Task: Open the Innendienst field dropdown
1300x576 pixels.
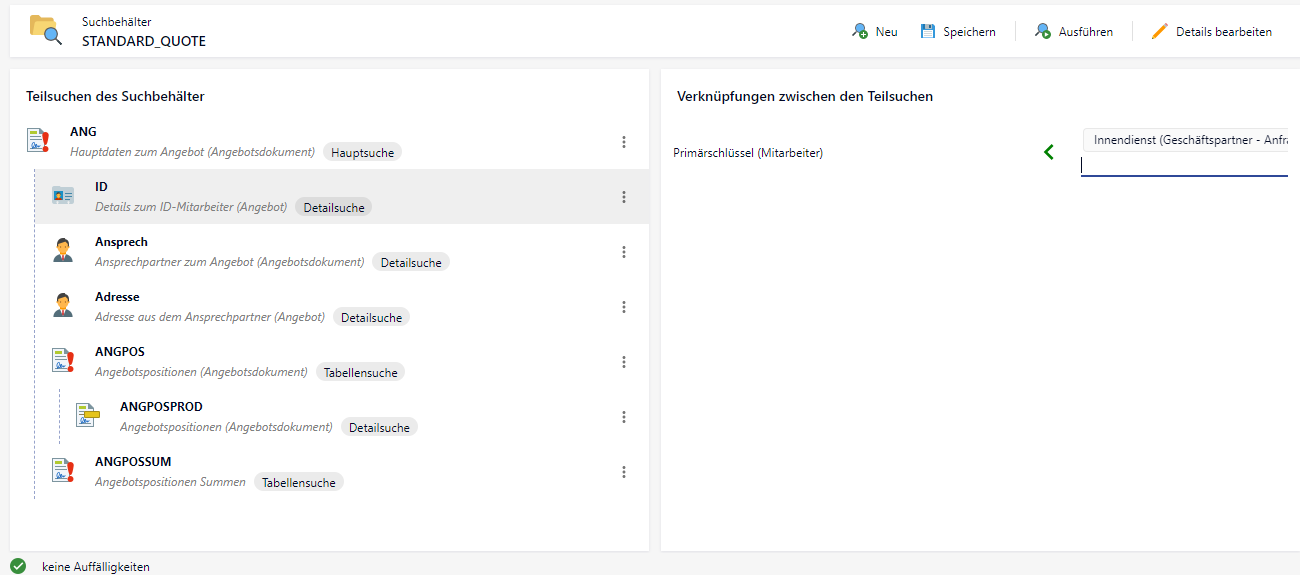Action: [1190, 140]
